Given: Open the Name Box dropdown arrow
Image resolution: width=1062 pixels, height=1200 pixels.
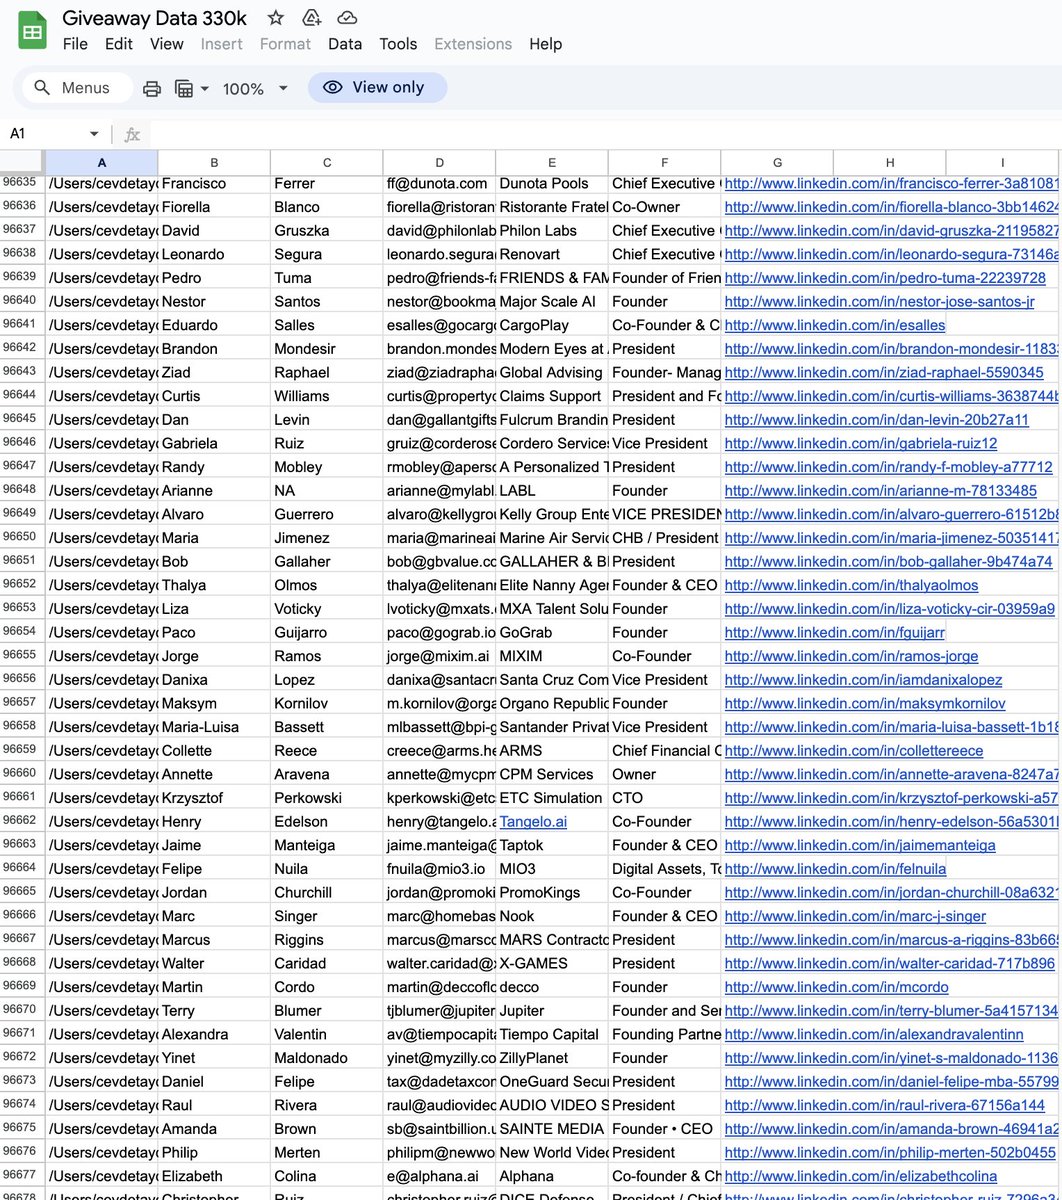Looking at the screenshot, I should point(94,133).
